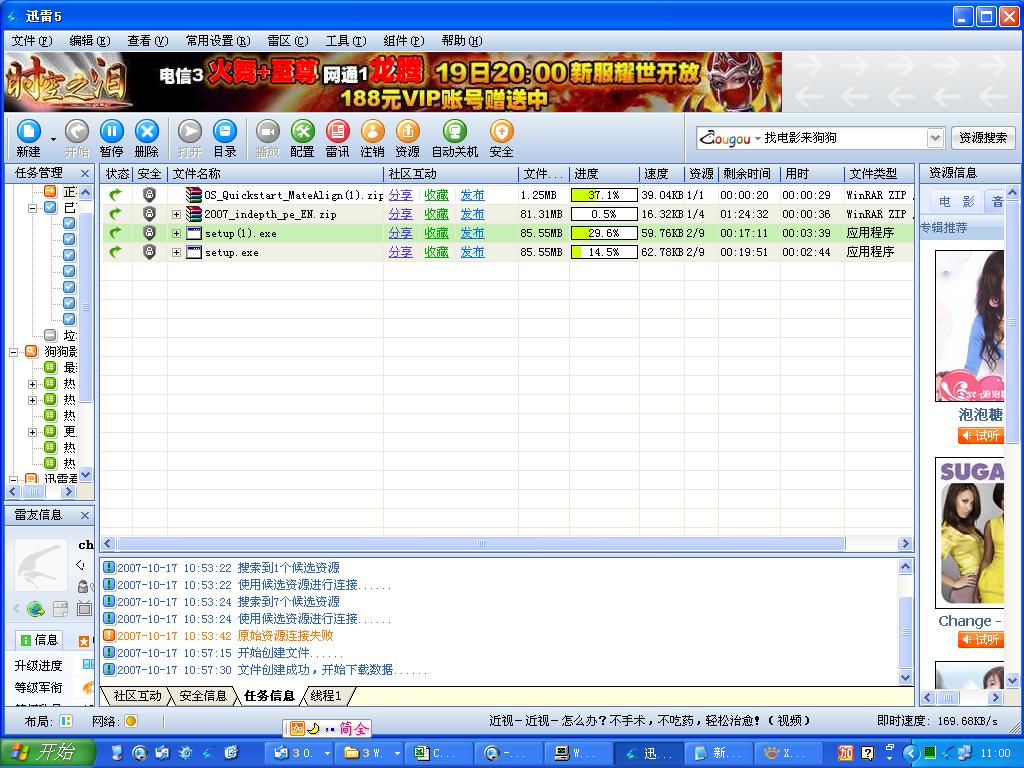Open the 文件 menu
The height and width of the screenshot is (768, 1024).
pyautogui.click(x=31, y=40)
